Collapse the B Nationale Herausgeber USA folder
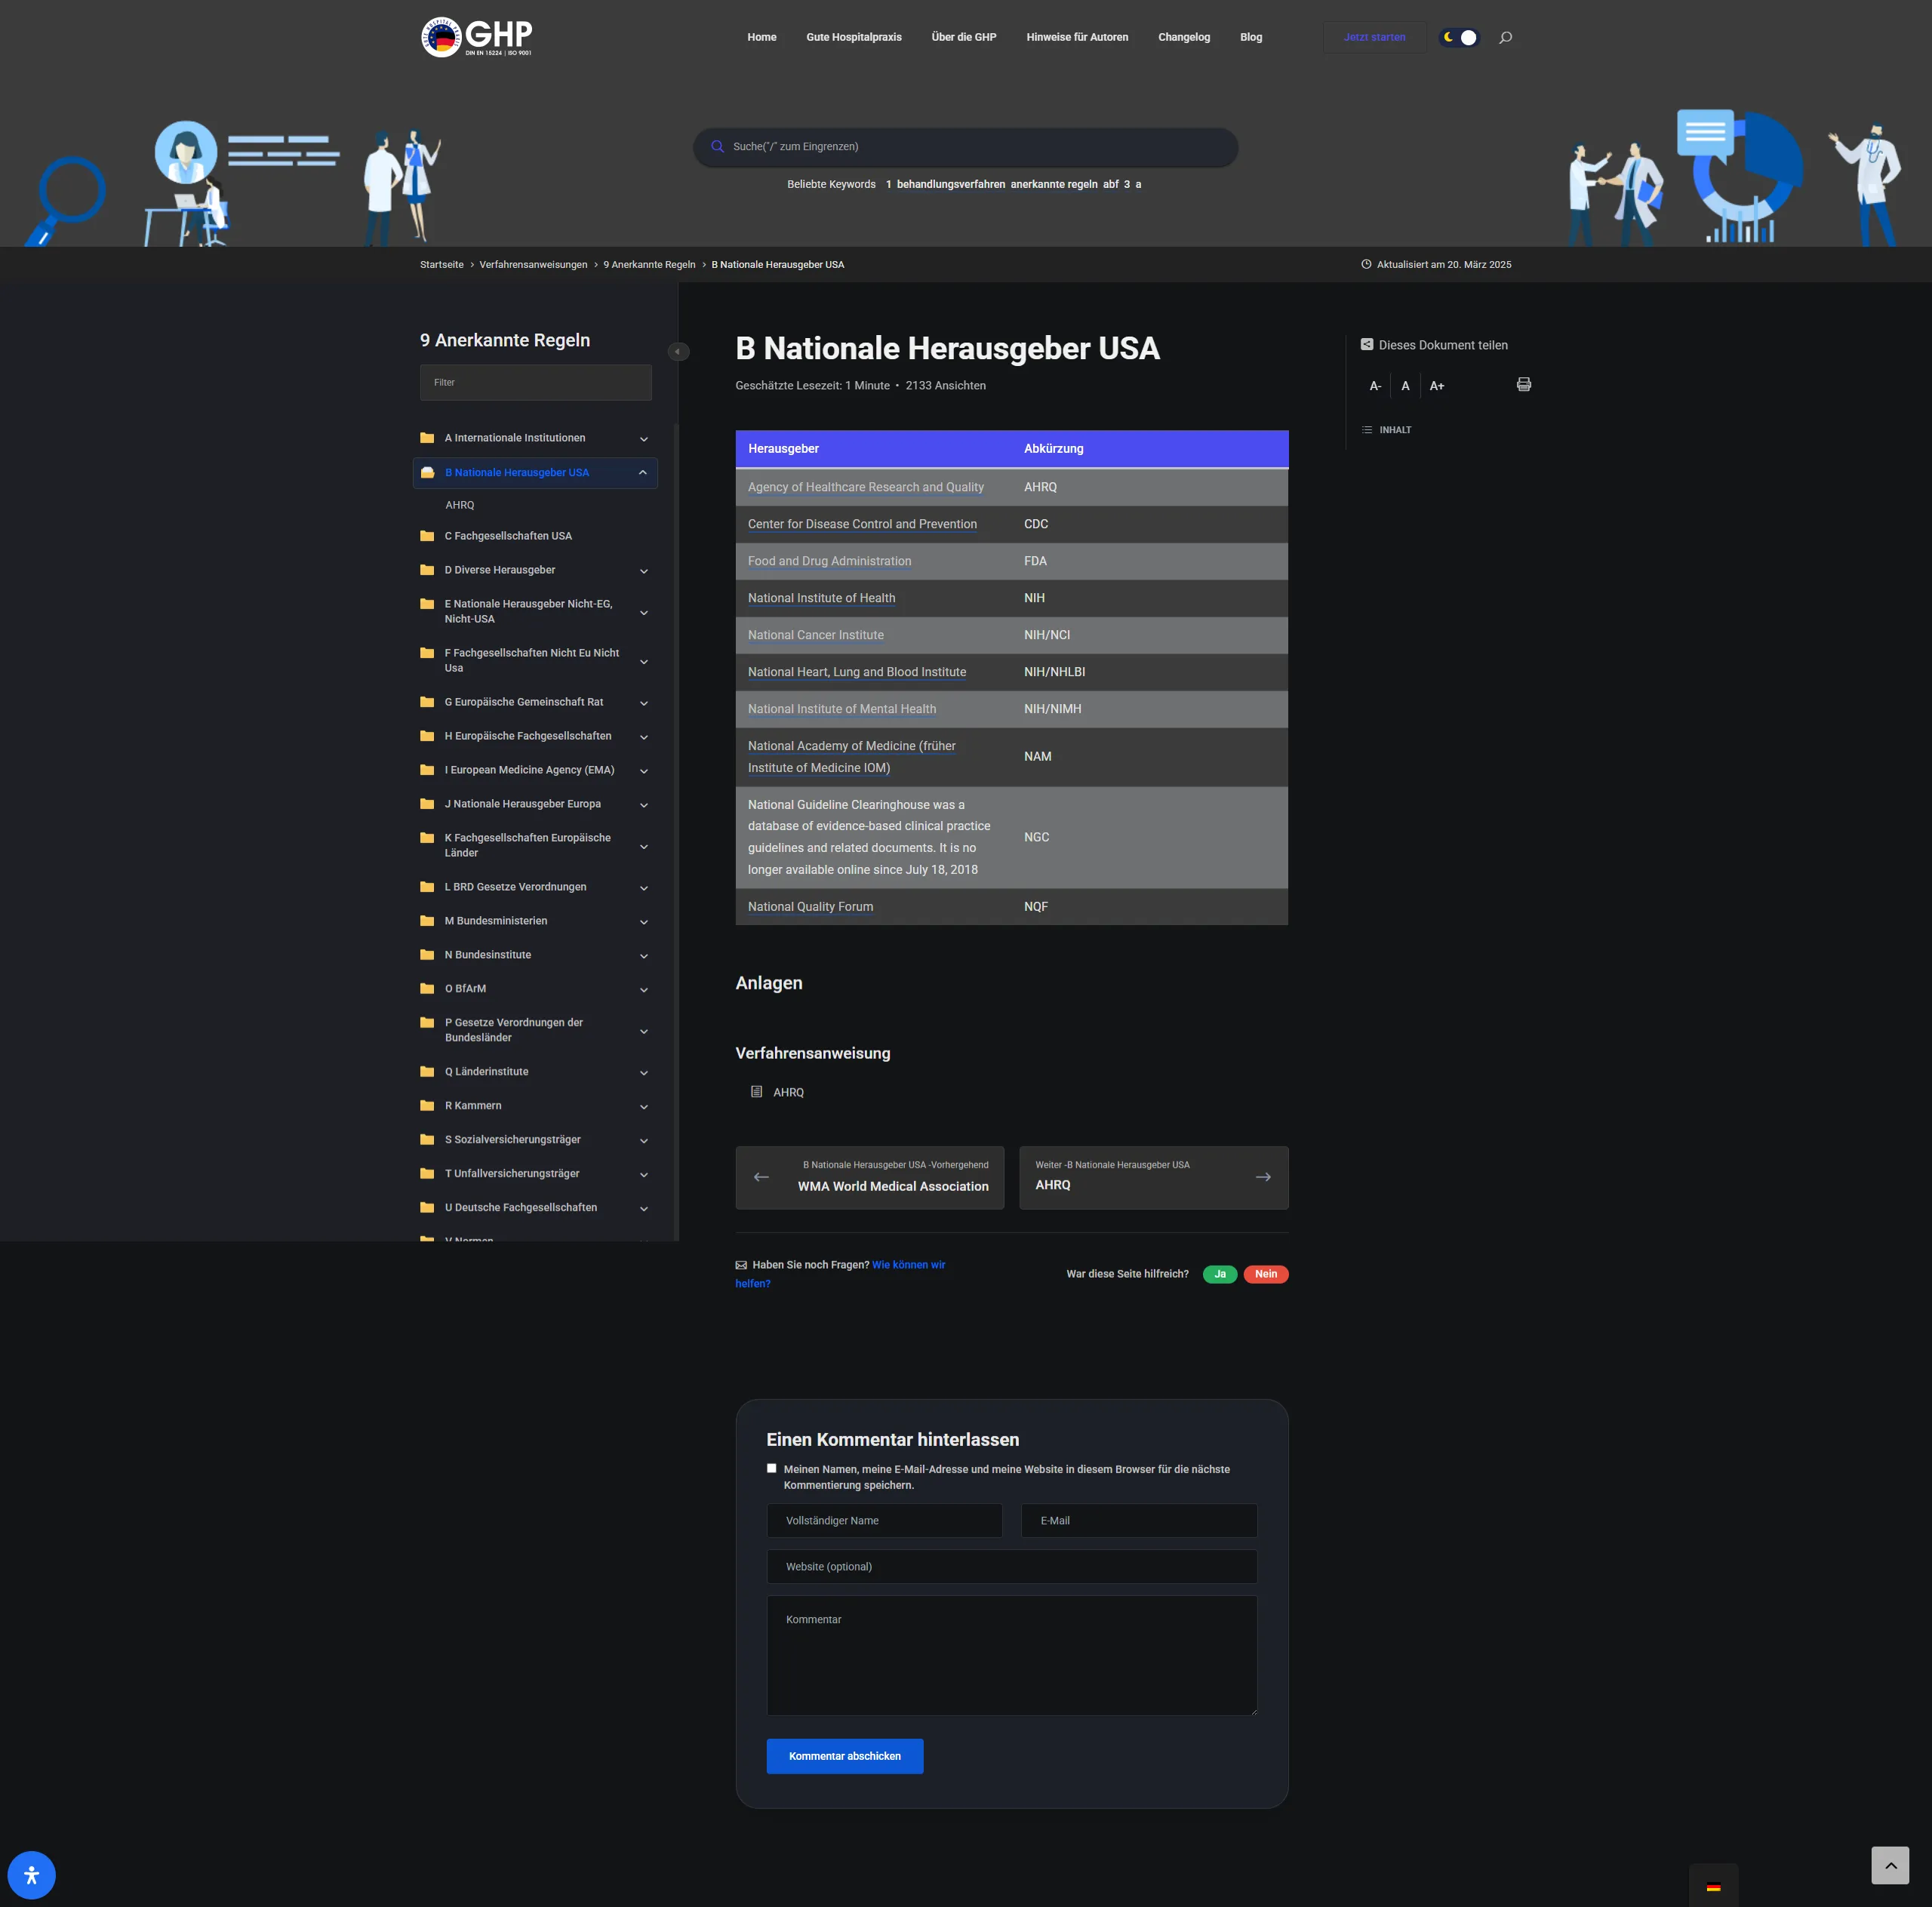The height and width of the screenshot is (1907, 1932). pos(642,473)
